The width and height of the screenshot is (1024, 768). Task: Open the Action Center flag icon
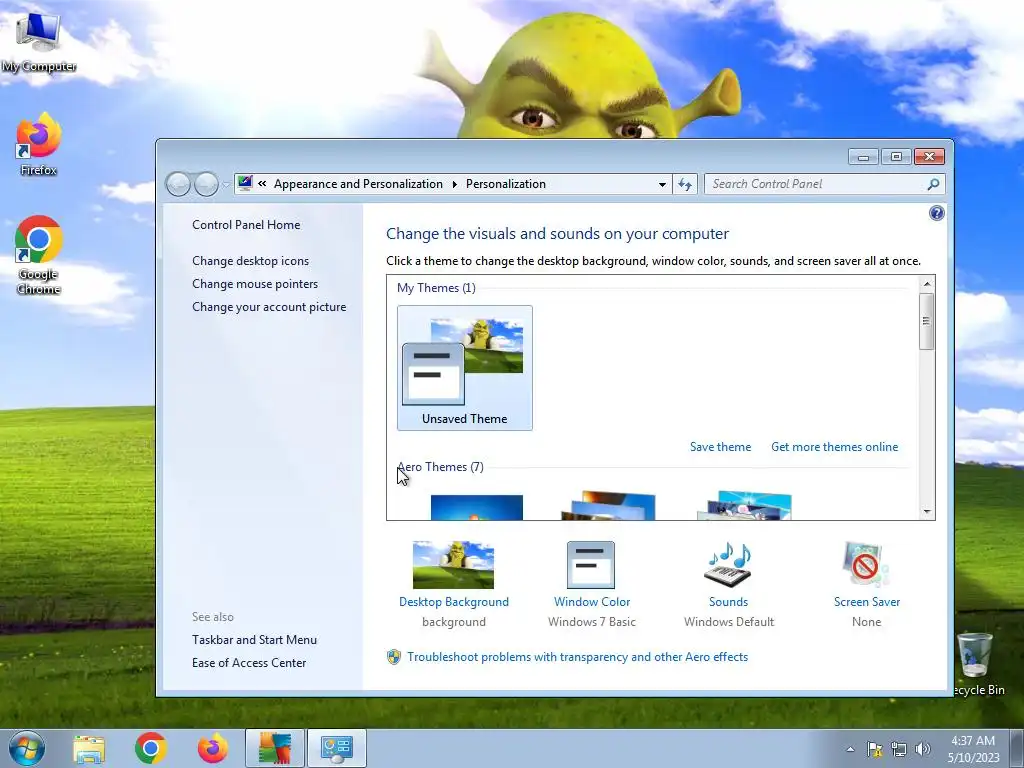(874, 749)
